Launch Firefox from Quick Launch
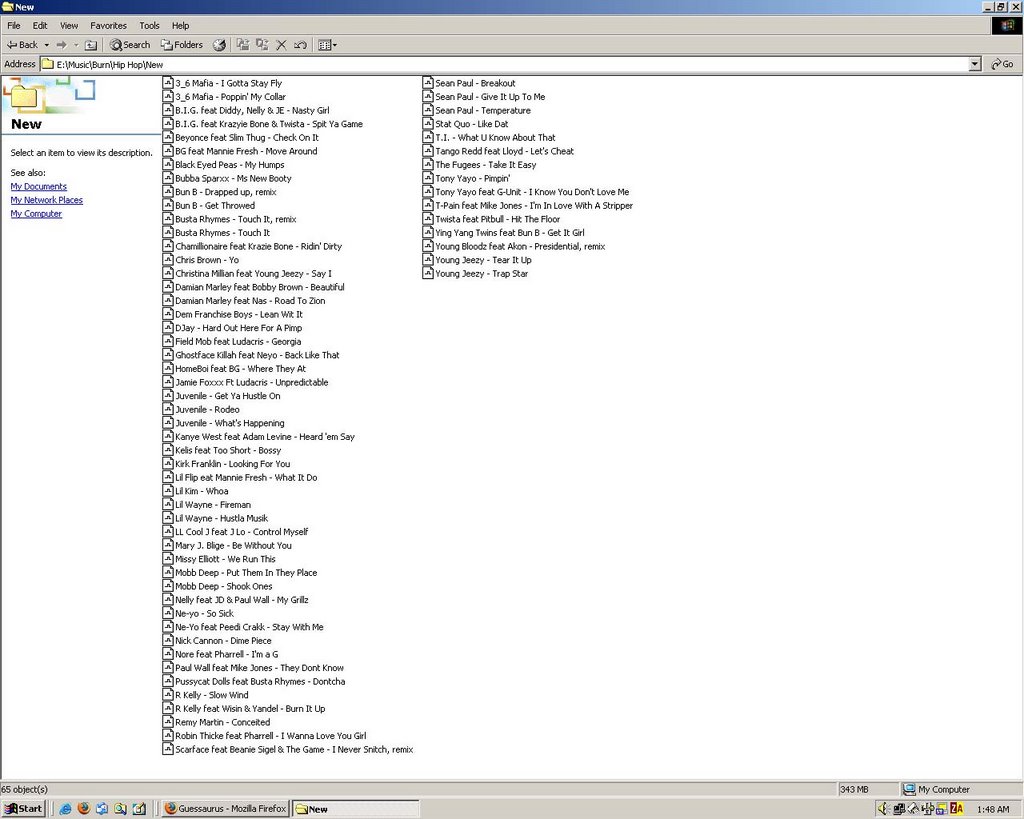Viewport: 1024px width, 819px height. pos(84,809)
